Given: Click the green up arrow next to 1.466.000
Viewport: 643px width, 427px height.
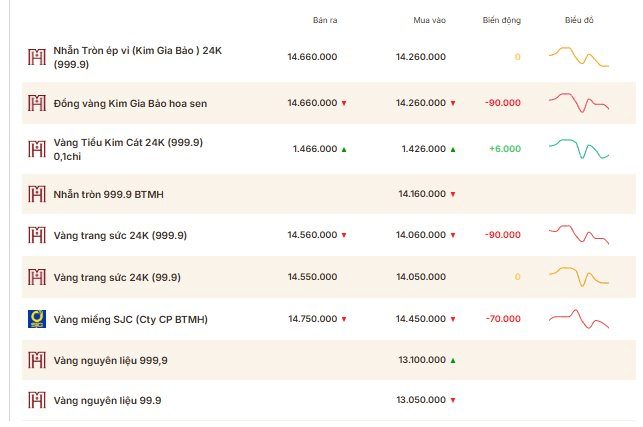Looking at the screenshot, I should (344, 149).
